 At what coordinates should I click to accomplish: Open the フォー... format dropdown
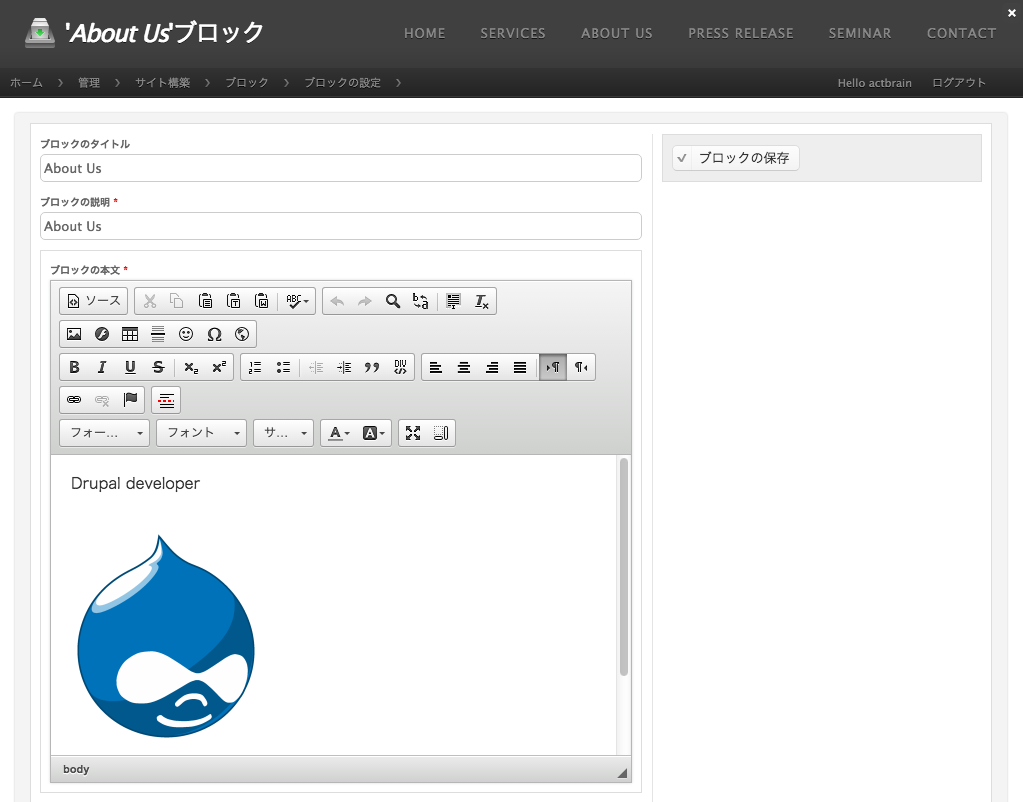[104, 433]
